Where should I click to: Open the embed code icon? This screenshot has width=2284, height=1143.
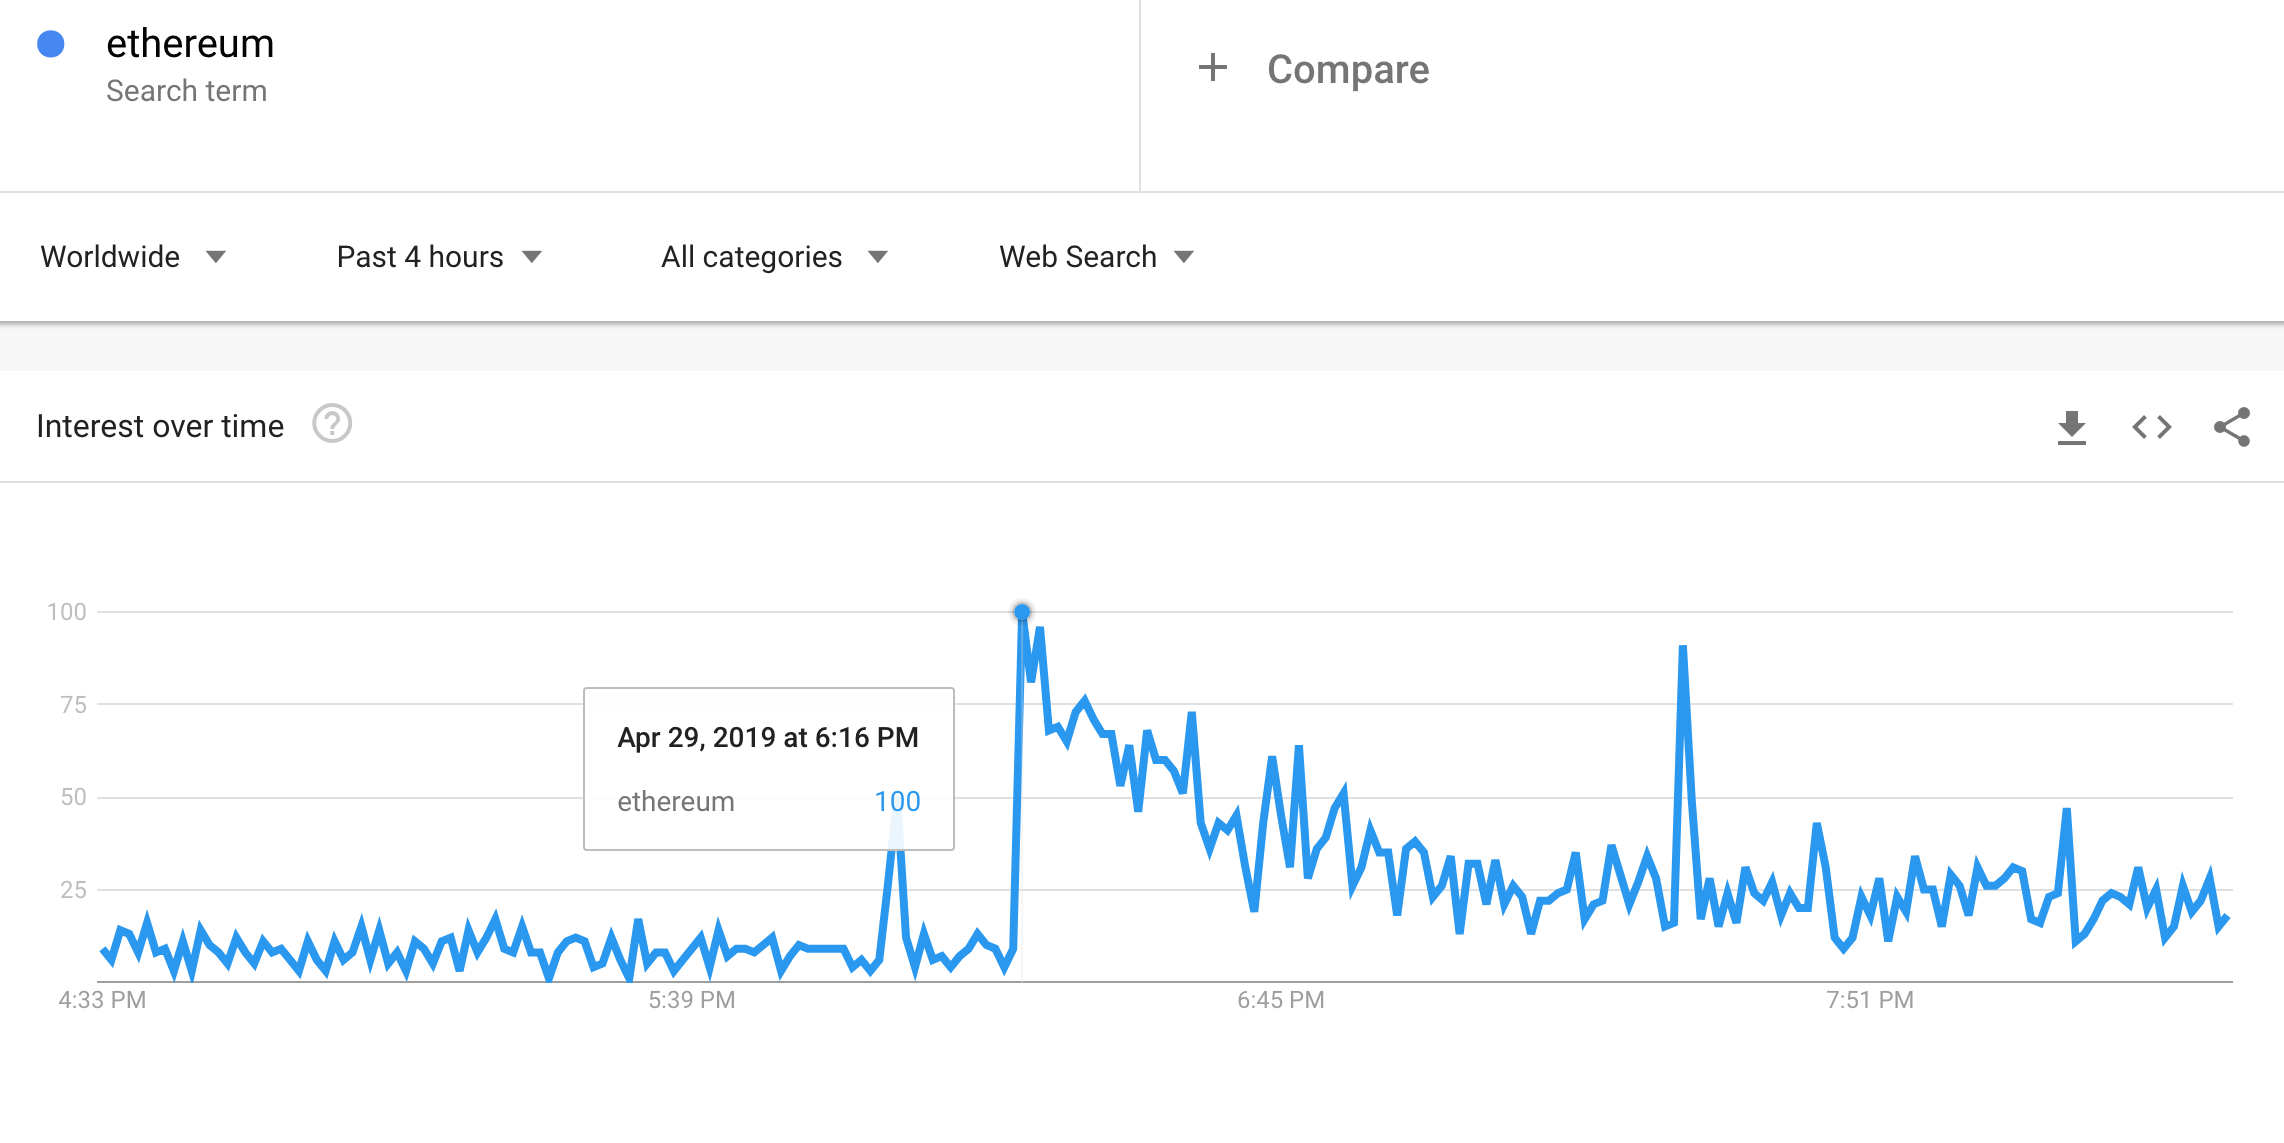click(x=2151, y=427)
